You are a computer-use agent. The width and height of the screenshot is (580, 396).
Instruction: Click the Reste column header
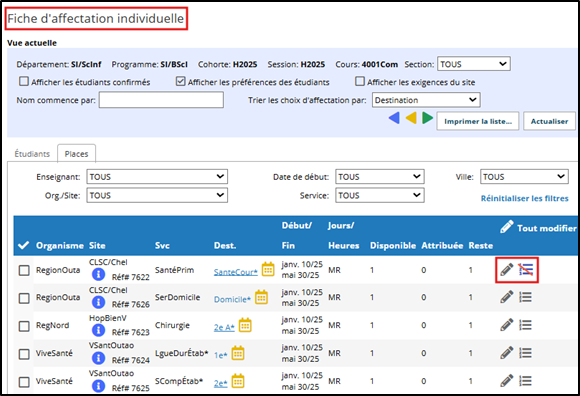tap(481, 246)
